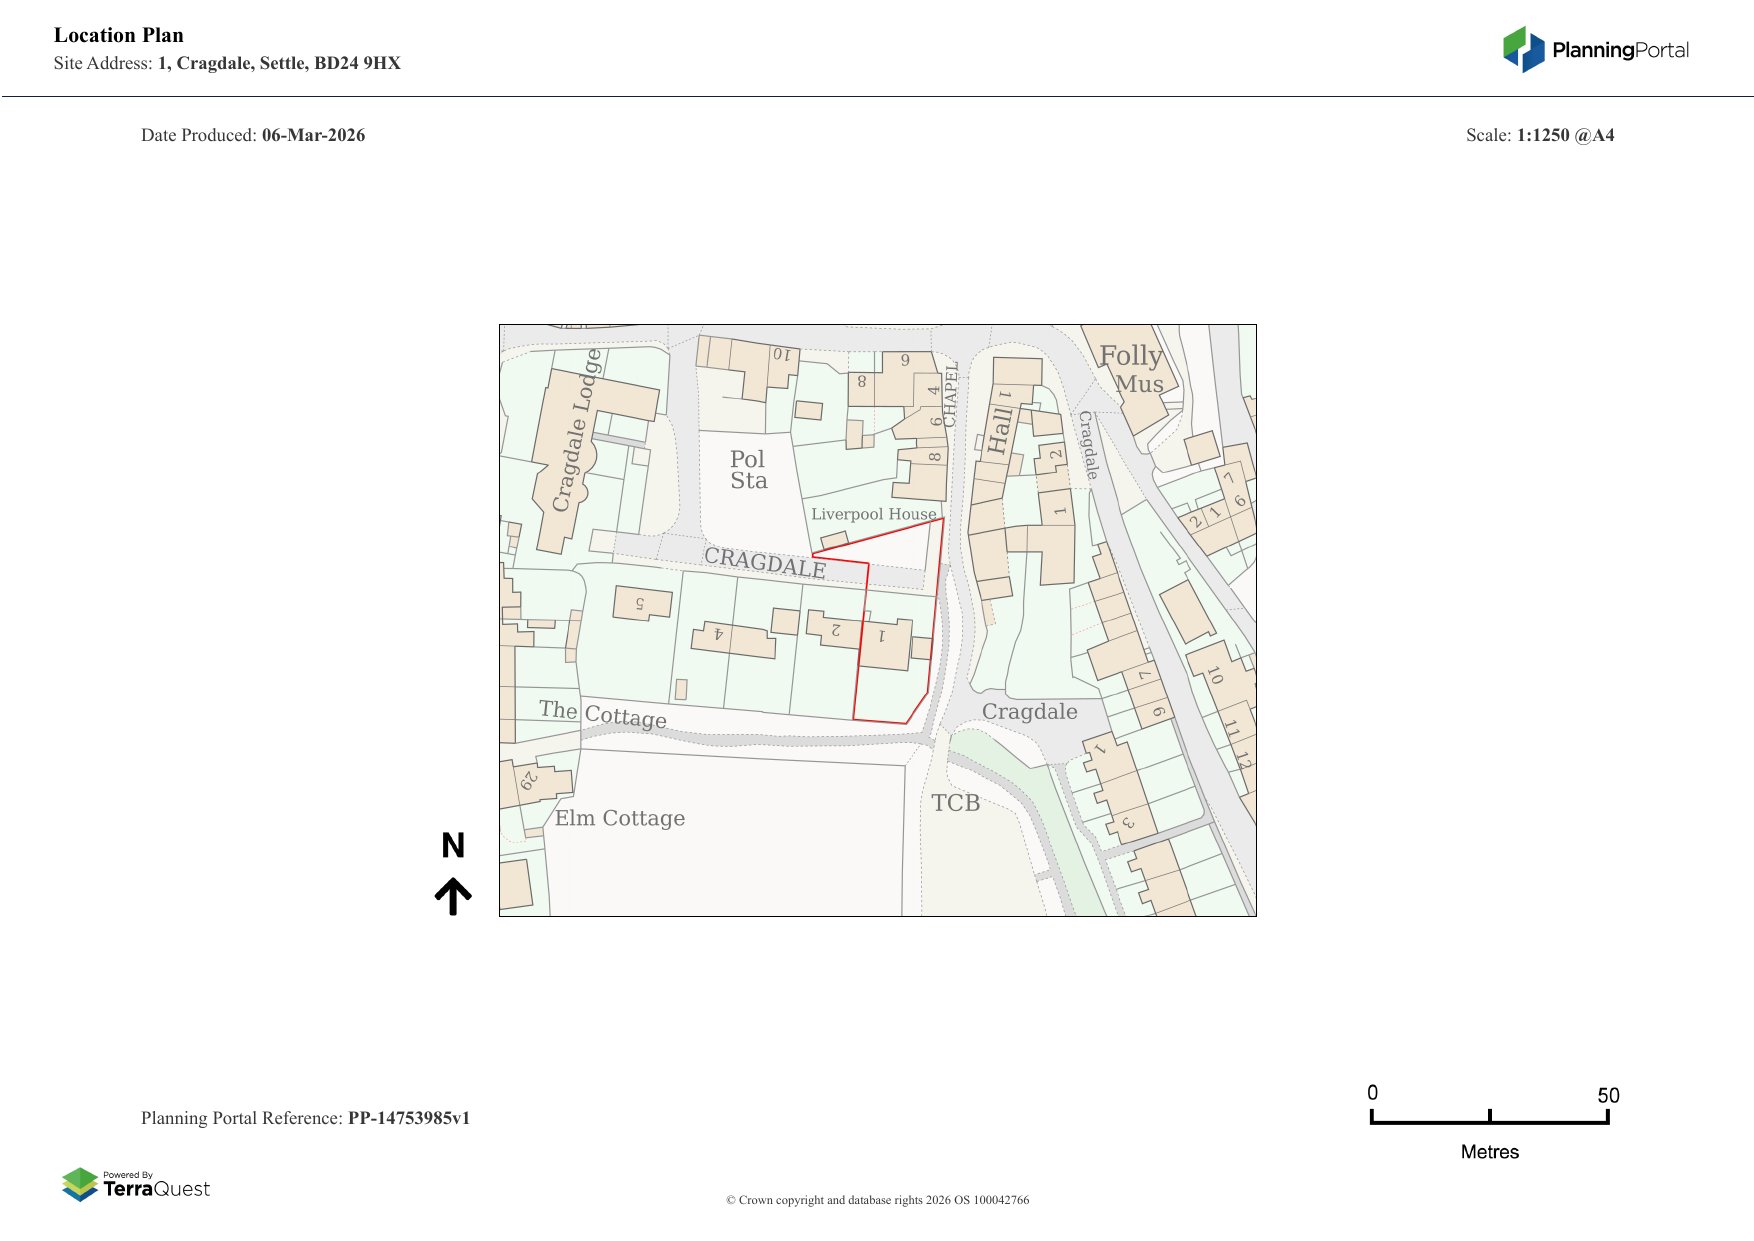Click the Elm Cottage map label
The width and height of the screenshot is (1754, 1241).
[x=620, y=818]
